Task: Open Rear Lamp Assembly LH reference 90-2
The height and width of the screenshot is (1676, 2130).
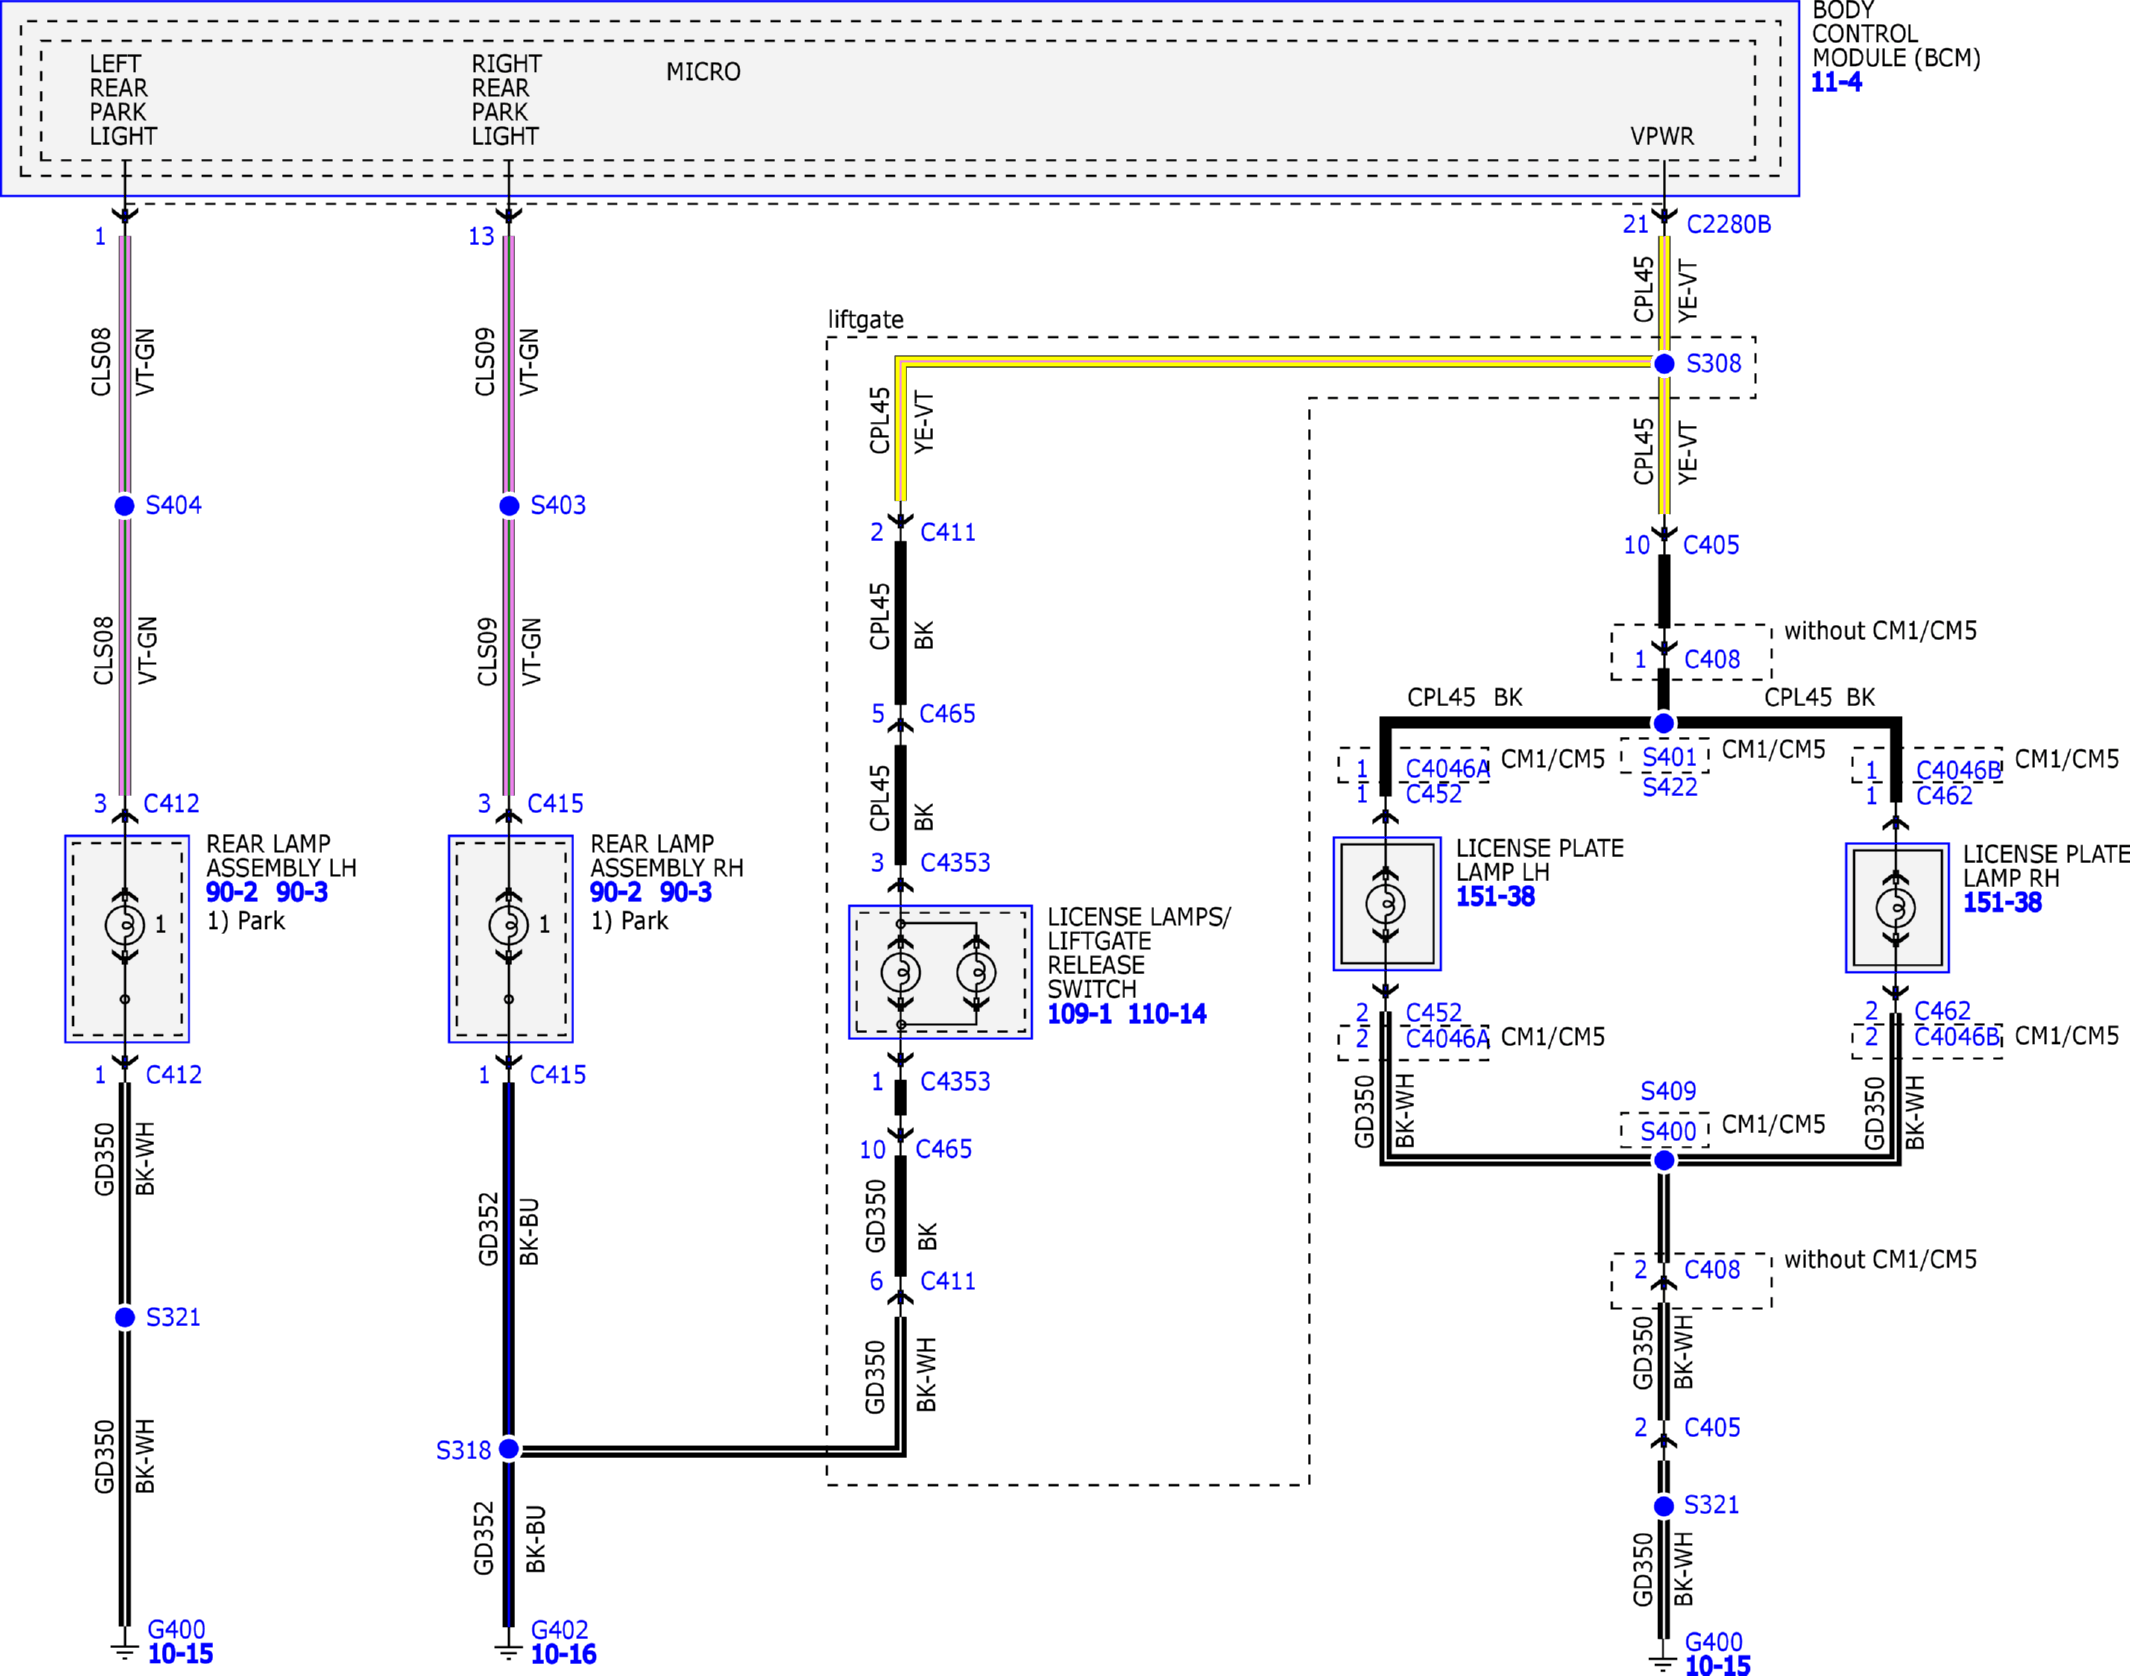Action: coord(232,892)
